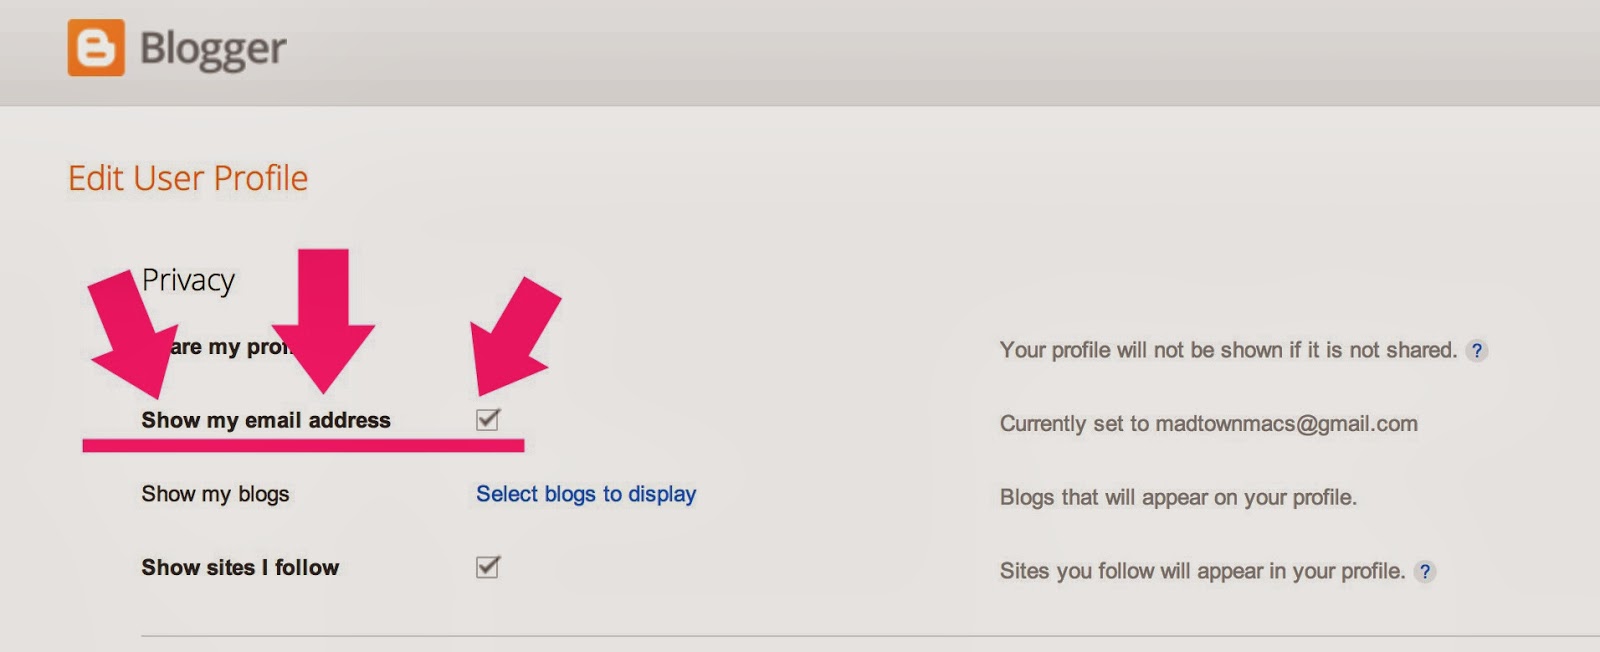Click text 'Blogs that will appear on your profile'
1600x652 pixels.
[1178, 498]
